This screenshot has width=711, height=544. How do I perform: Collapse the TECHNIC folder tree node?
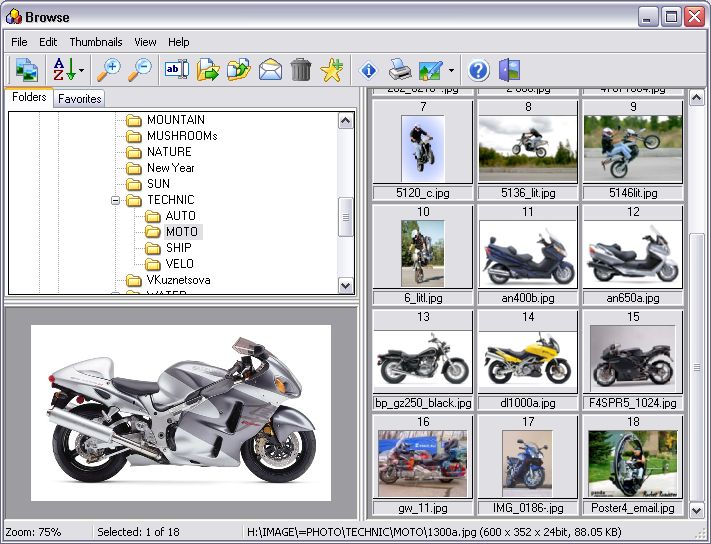pos(115,200)
